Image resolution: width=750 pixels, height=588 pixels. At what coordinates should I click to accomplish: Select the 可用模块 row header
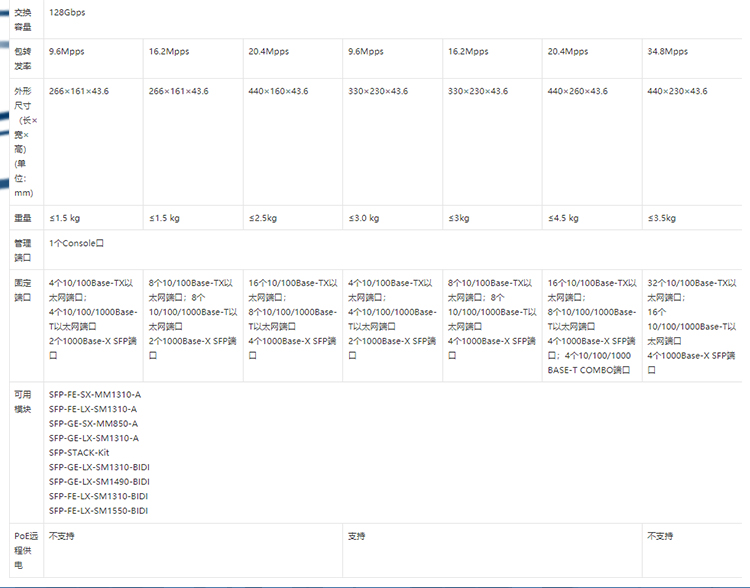[22, 401]
